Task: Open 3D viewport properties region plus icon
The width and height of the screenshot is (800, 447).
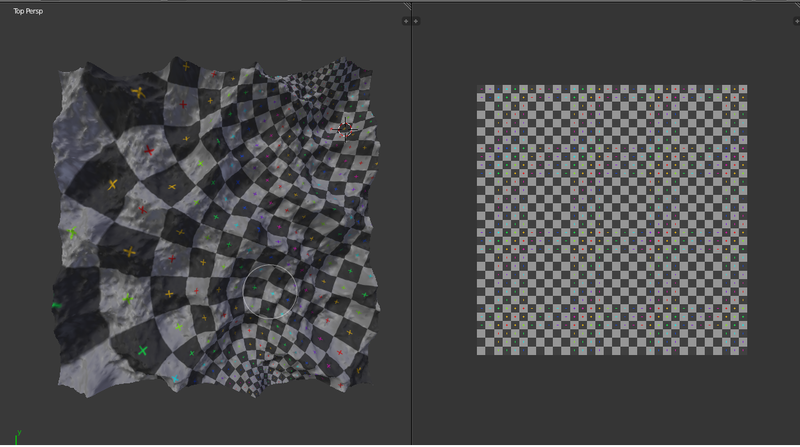Action: coord(406,21)
